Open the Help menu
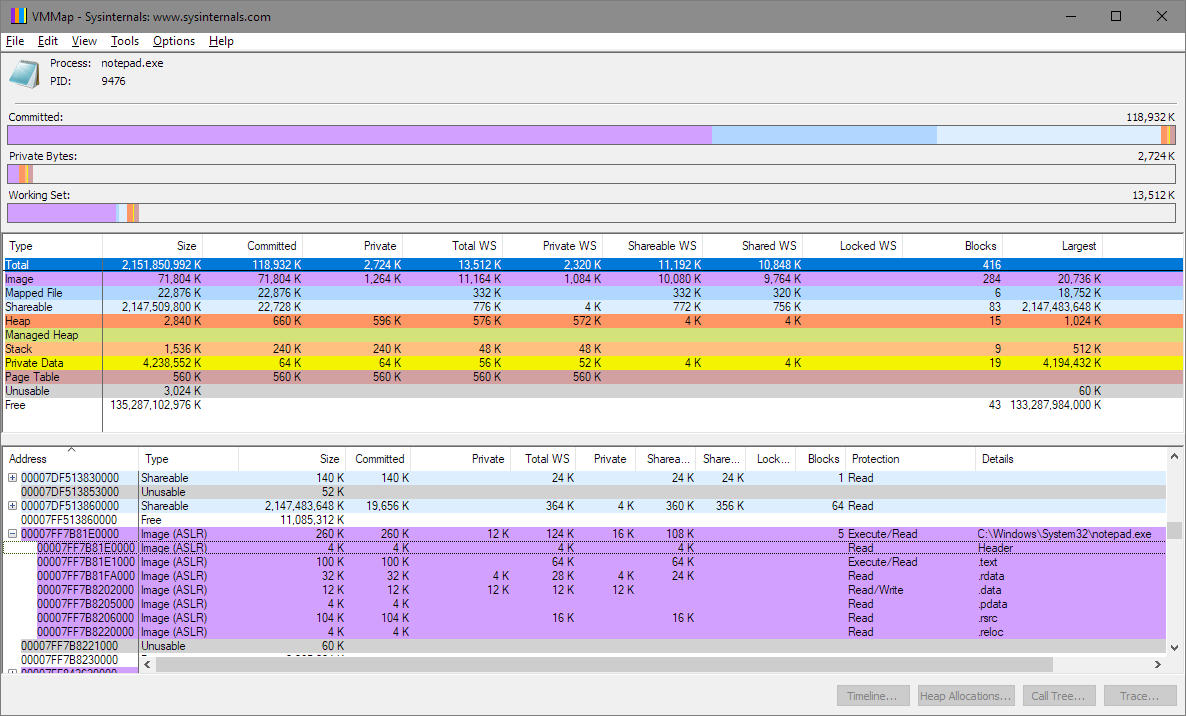Screen dimensions: 1186x716 pos(221,41)
